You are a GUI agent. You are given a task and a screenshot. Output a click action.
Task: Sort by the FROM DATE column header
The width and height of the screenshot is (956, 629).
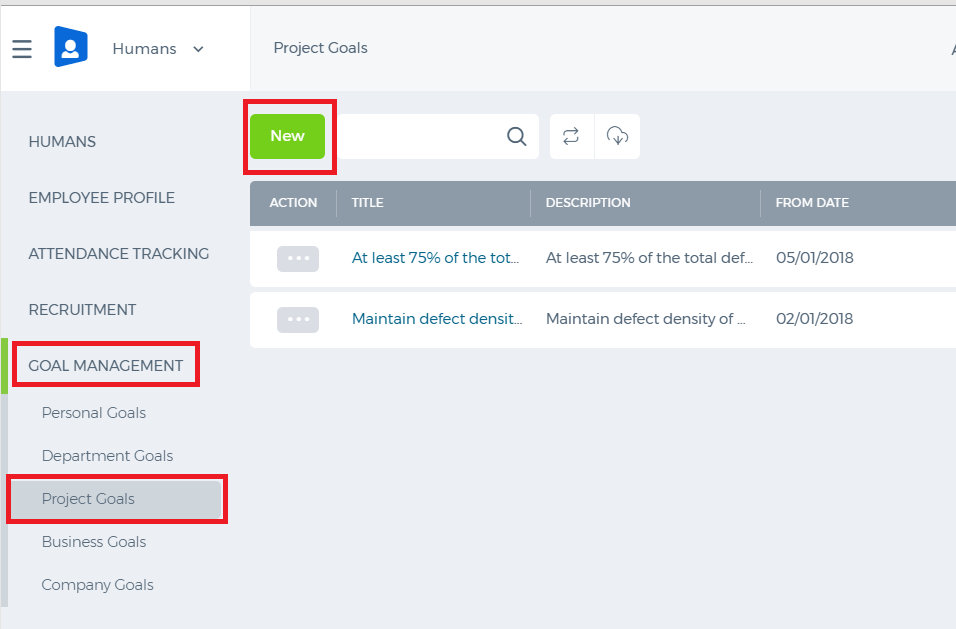pos(812,203)
